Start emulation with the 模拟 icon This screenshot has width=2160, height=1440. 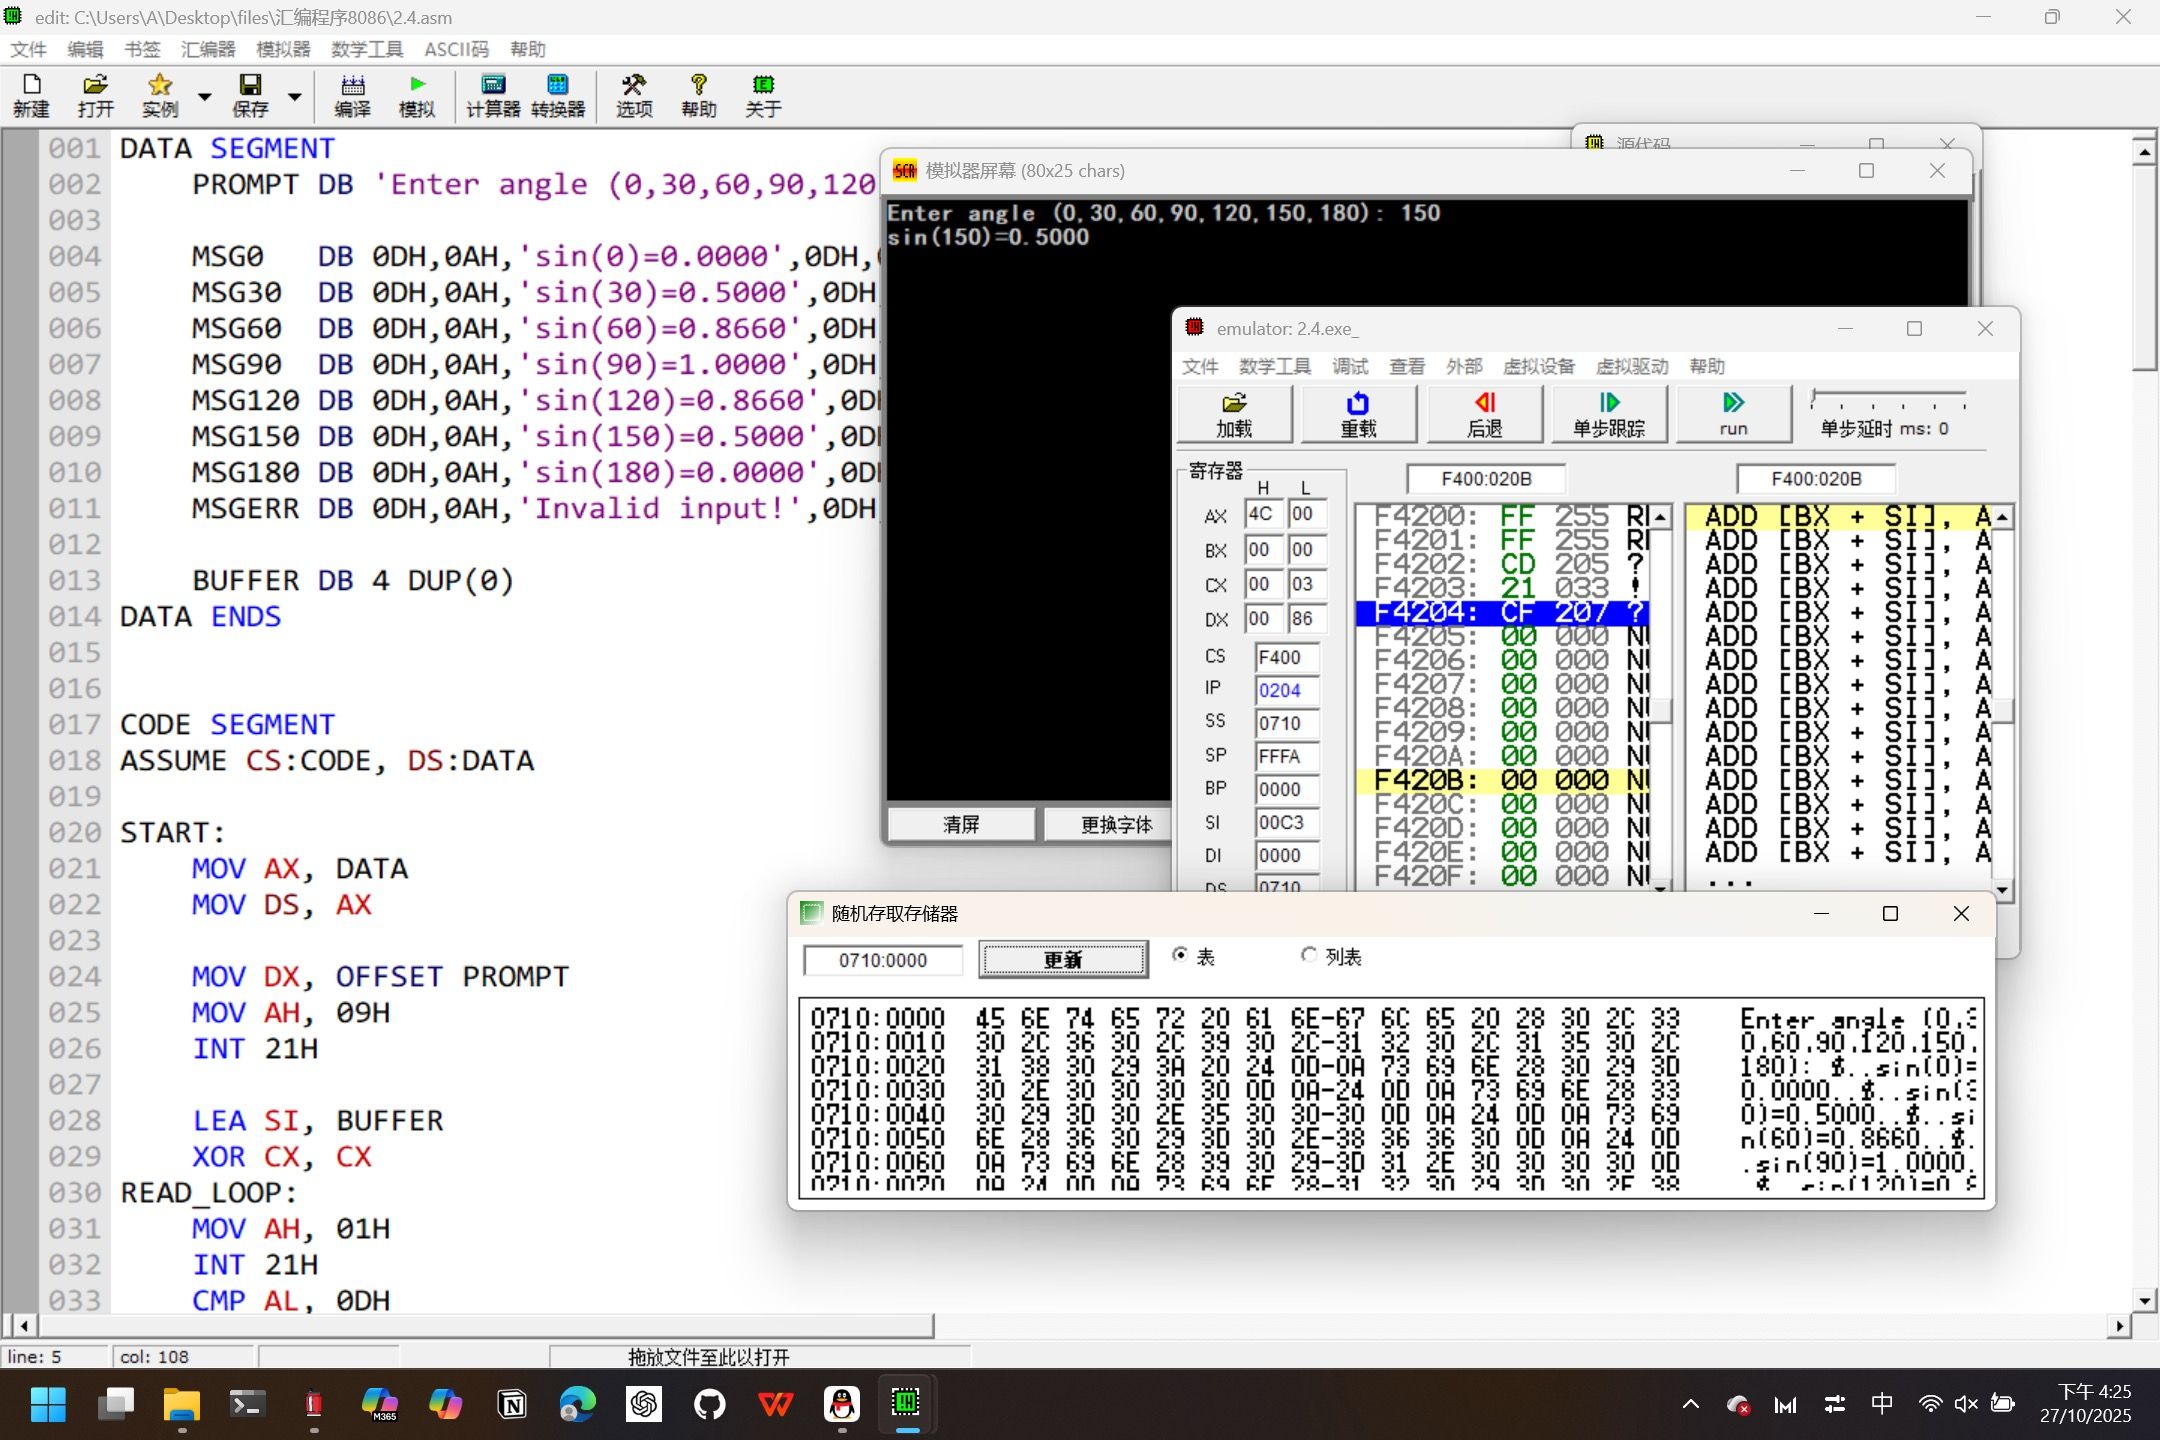click(x=417, y=96)
